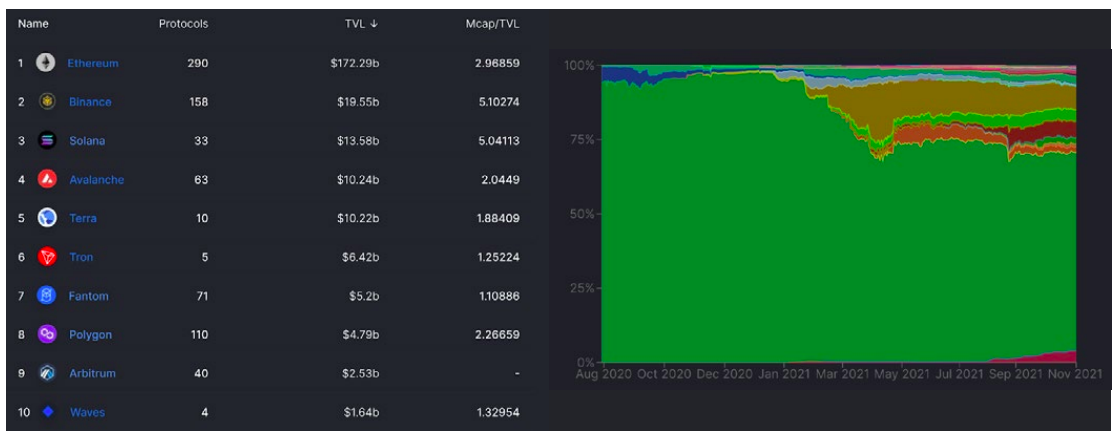Click the Waves chain logo icon
This screenshot has height=438, width=1117.
point(47,412)
